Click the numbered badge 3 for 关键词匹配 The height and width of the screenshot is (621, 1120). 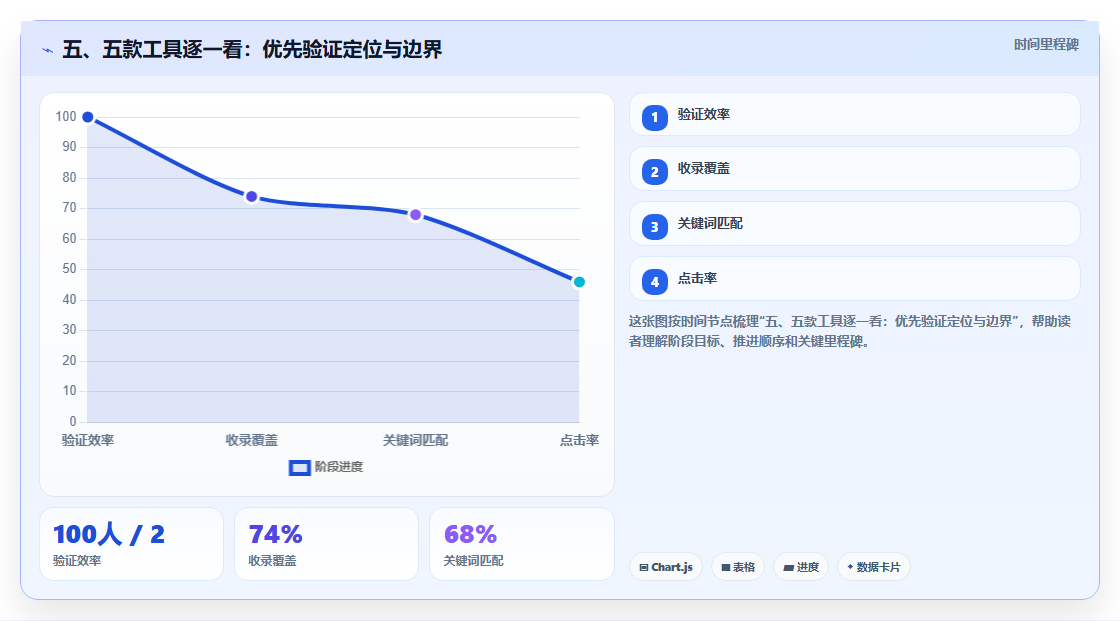pos(654,227)
